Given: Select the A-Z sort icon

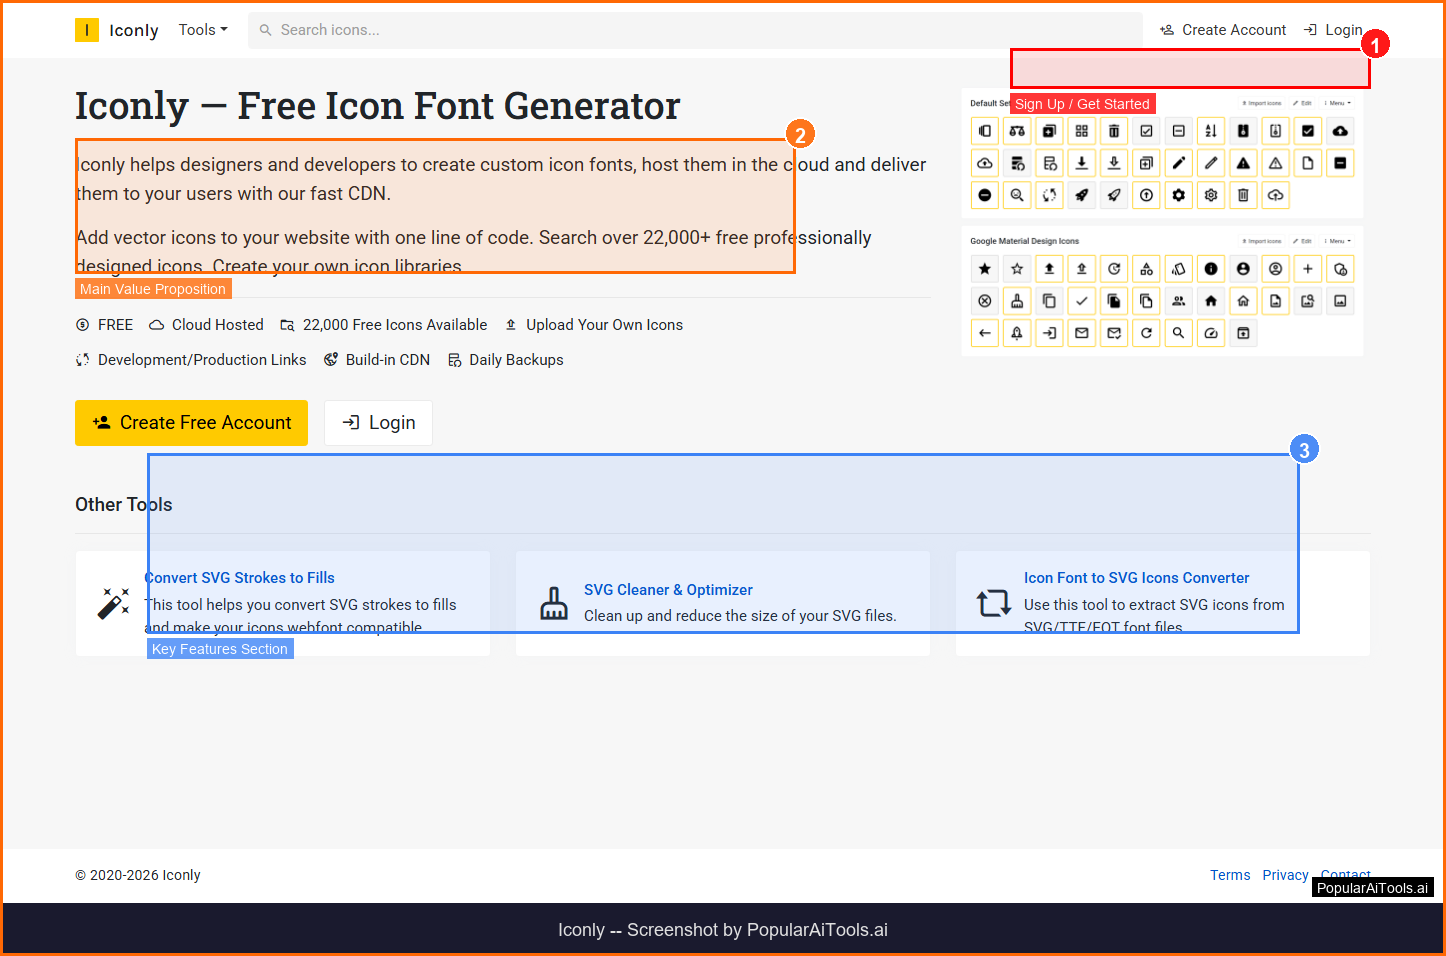Looking at the screenshot, I should (x=1211, y=131).
